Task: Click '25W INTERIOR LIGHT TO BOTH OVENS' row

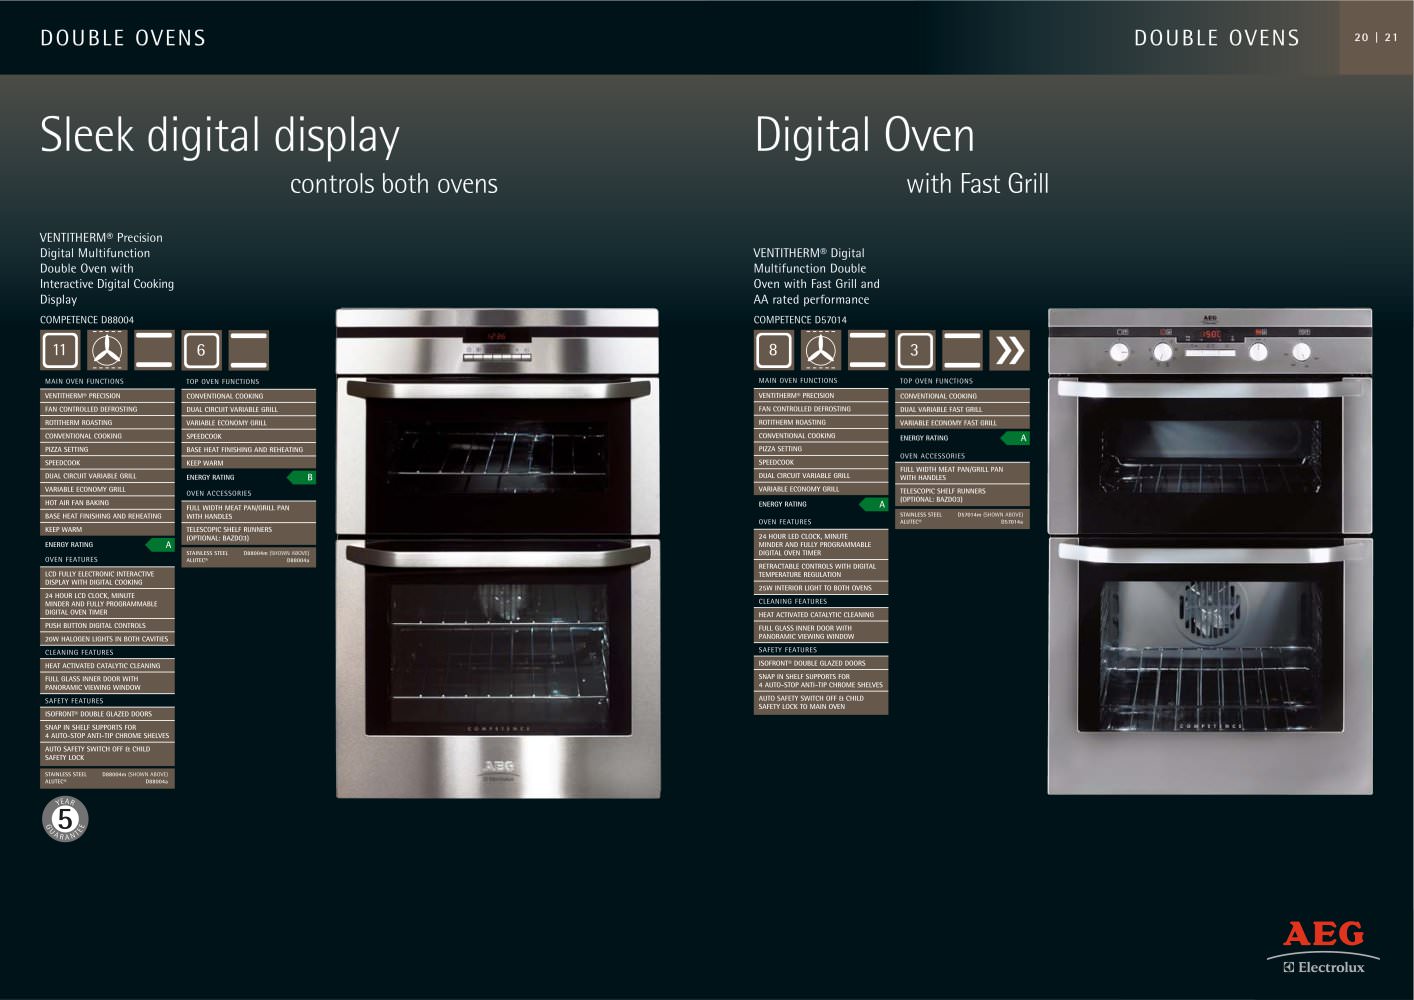Action: point(821,588)
